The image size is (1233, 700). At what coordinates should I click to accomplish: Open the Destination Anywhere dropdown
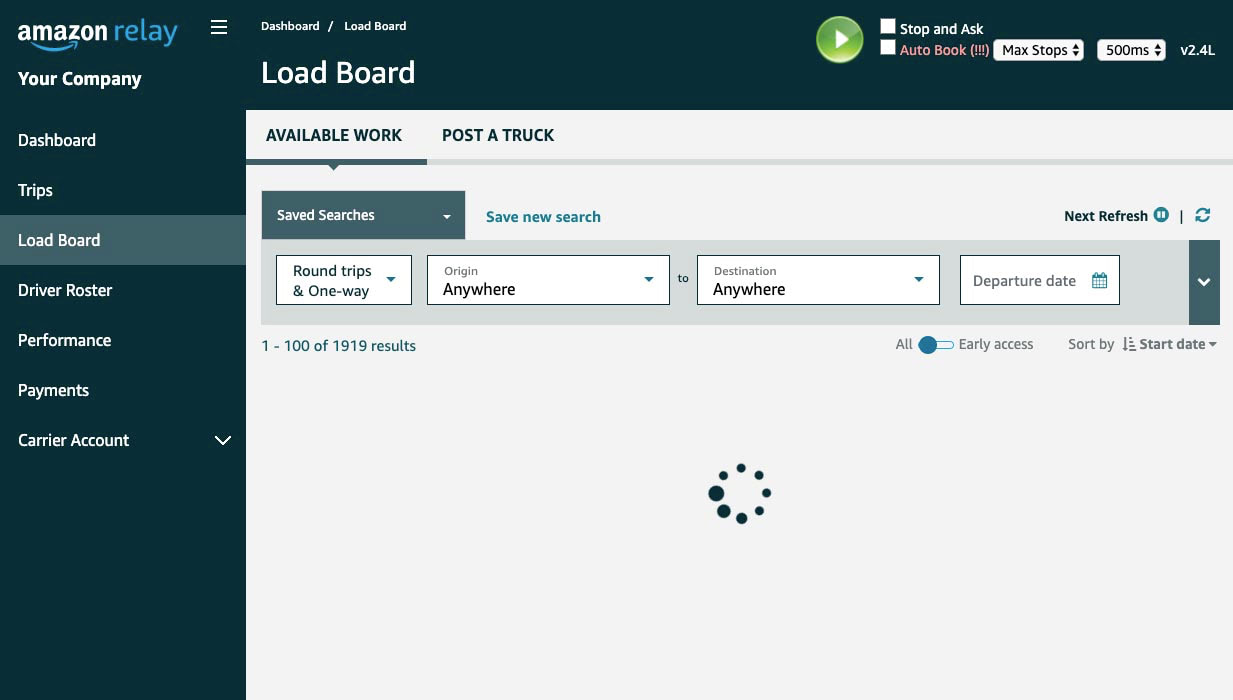818,280
